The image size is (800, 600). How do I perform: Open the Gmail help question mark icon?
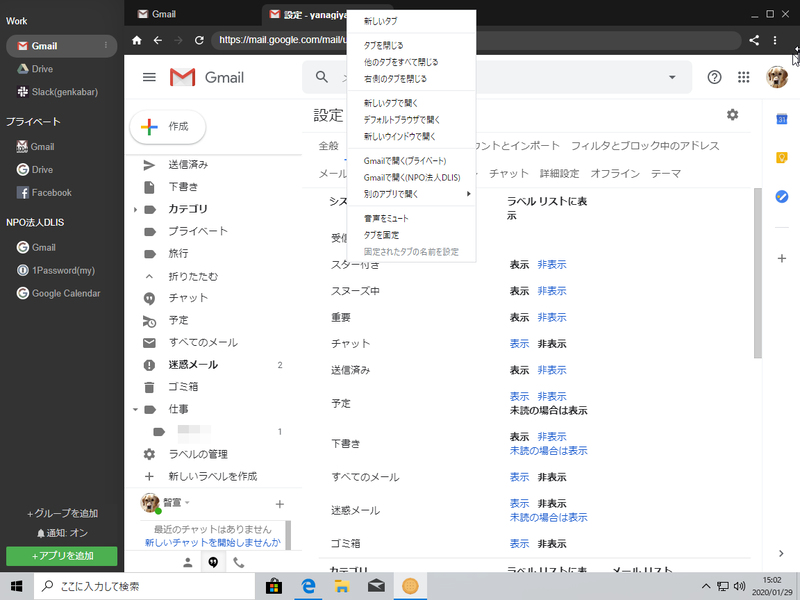click(x=714, y=77)
